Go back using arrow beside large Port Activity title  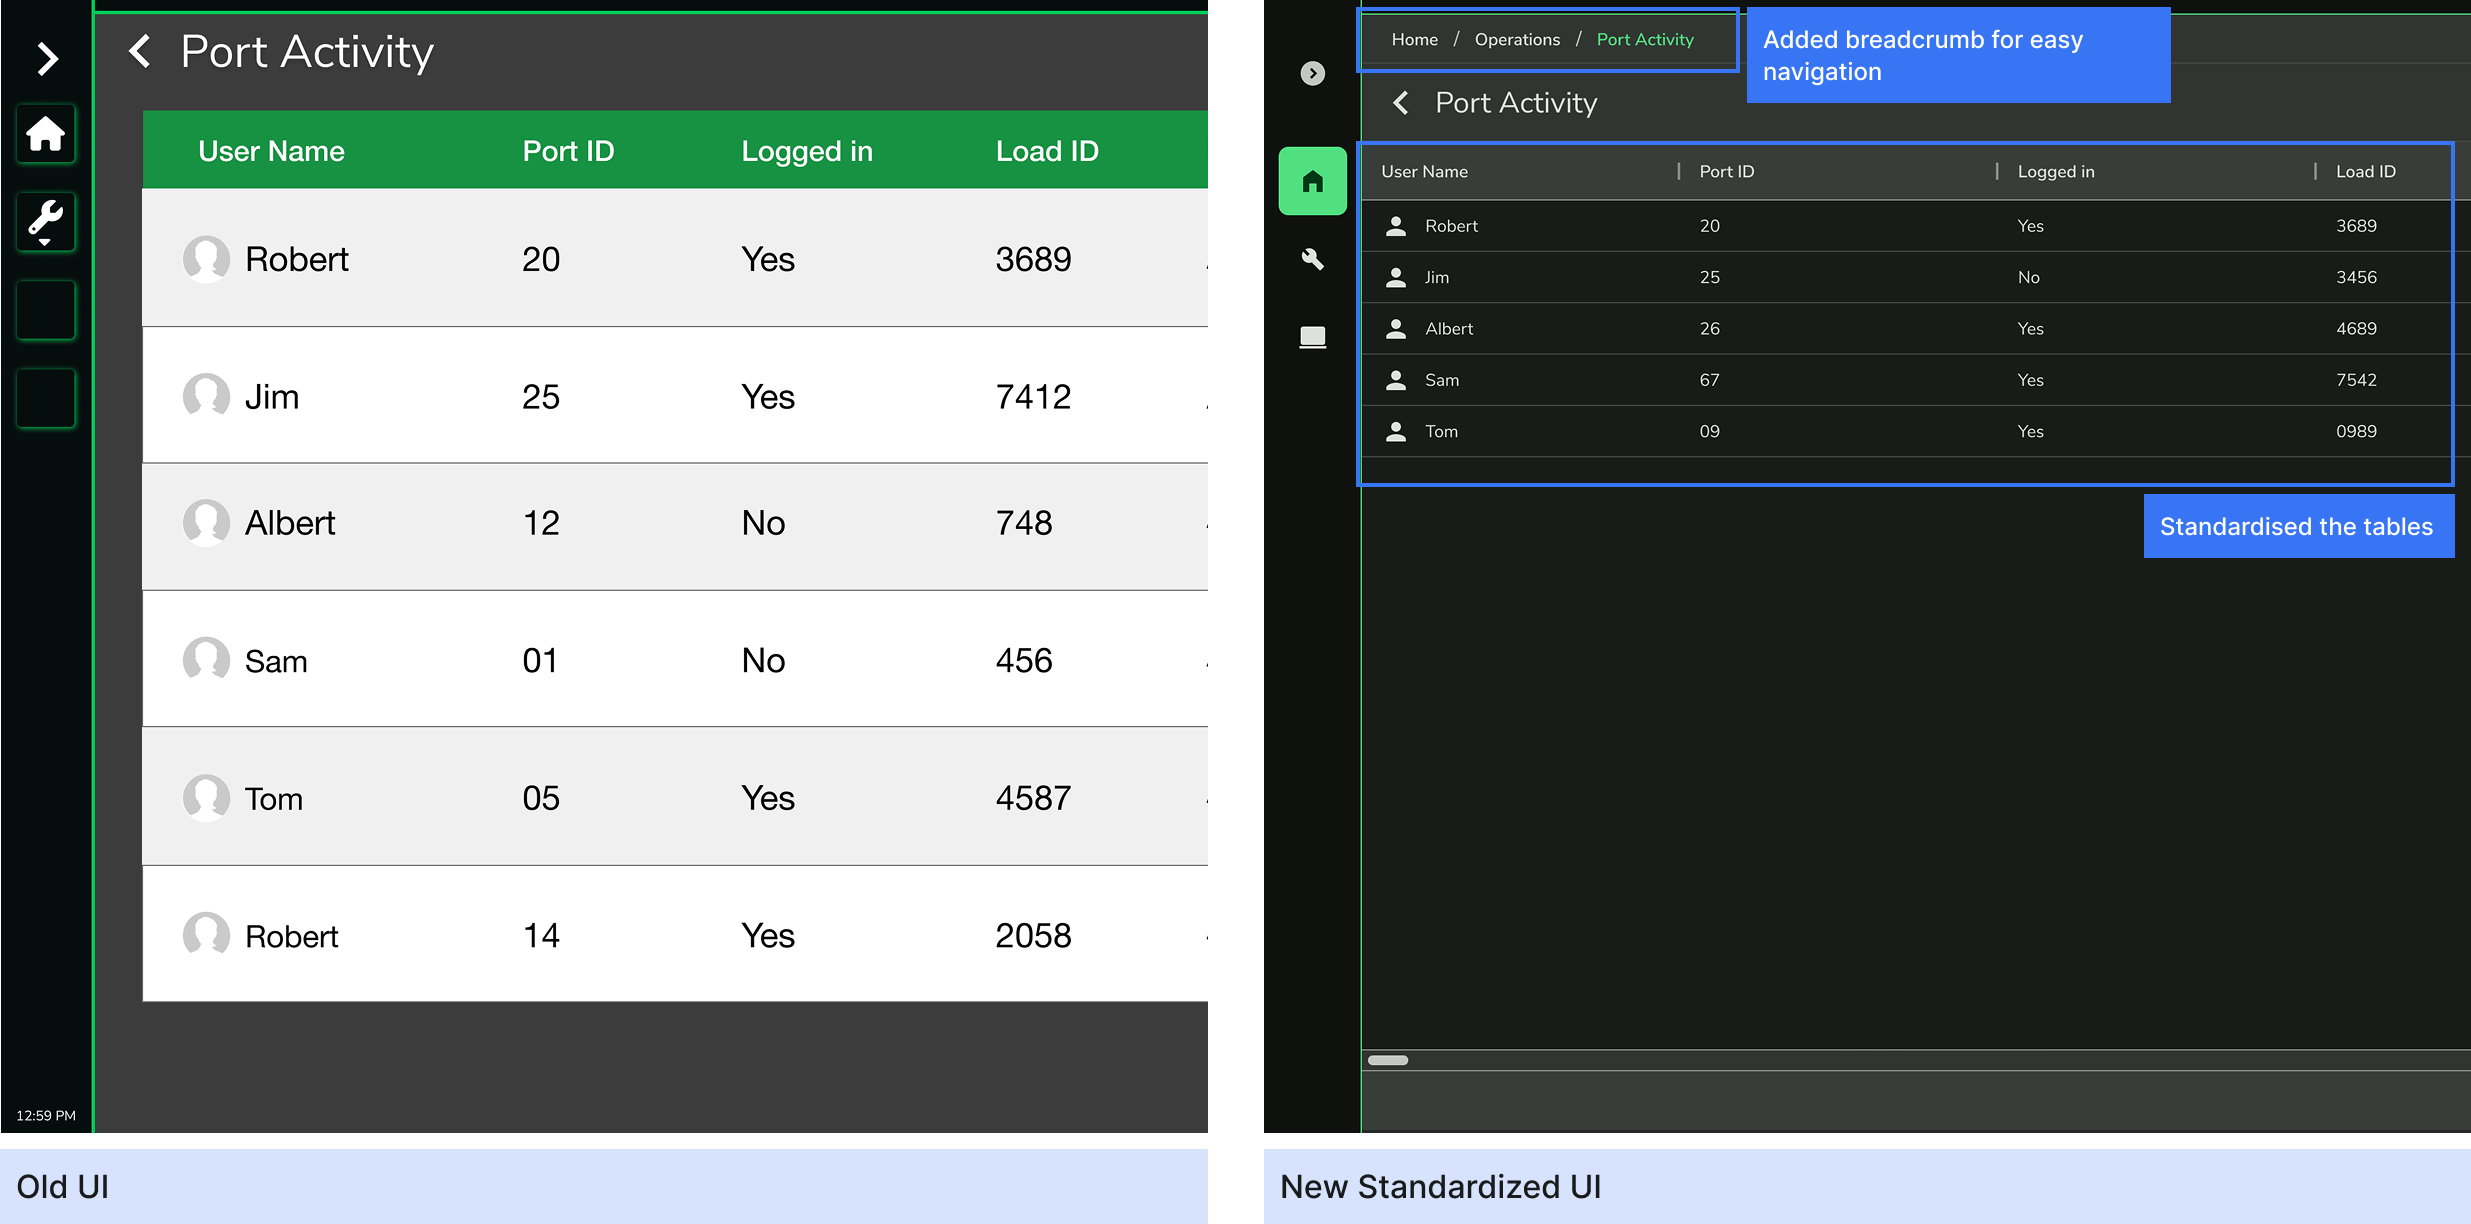[140, 51]
